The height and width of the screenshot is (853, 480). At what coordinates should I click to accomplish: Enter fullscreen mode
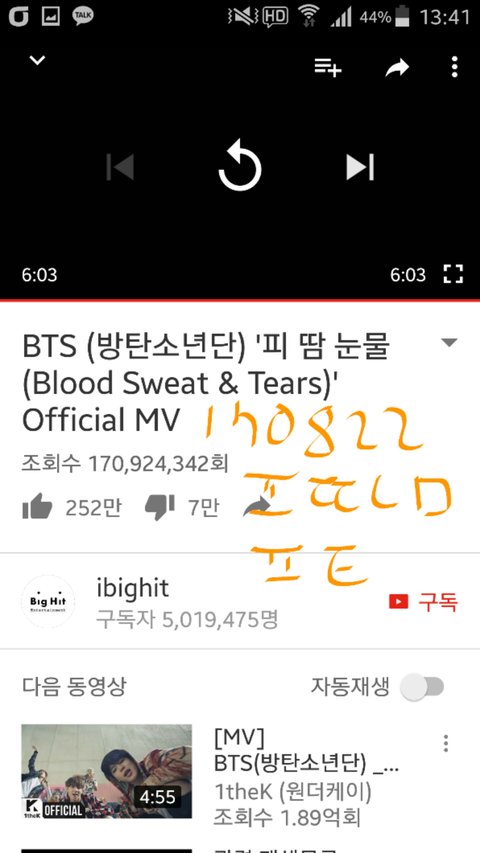click(x=453, y=274)
